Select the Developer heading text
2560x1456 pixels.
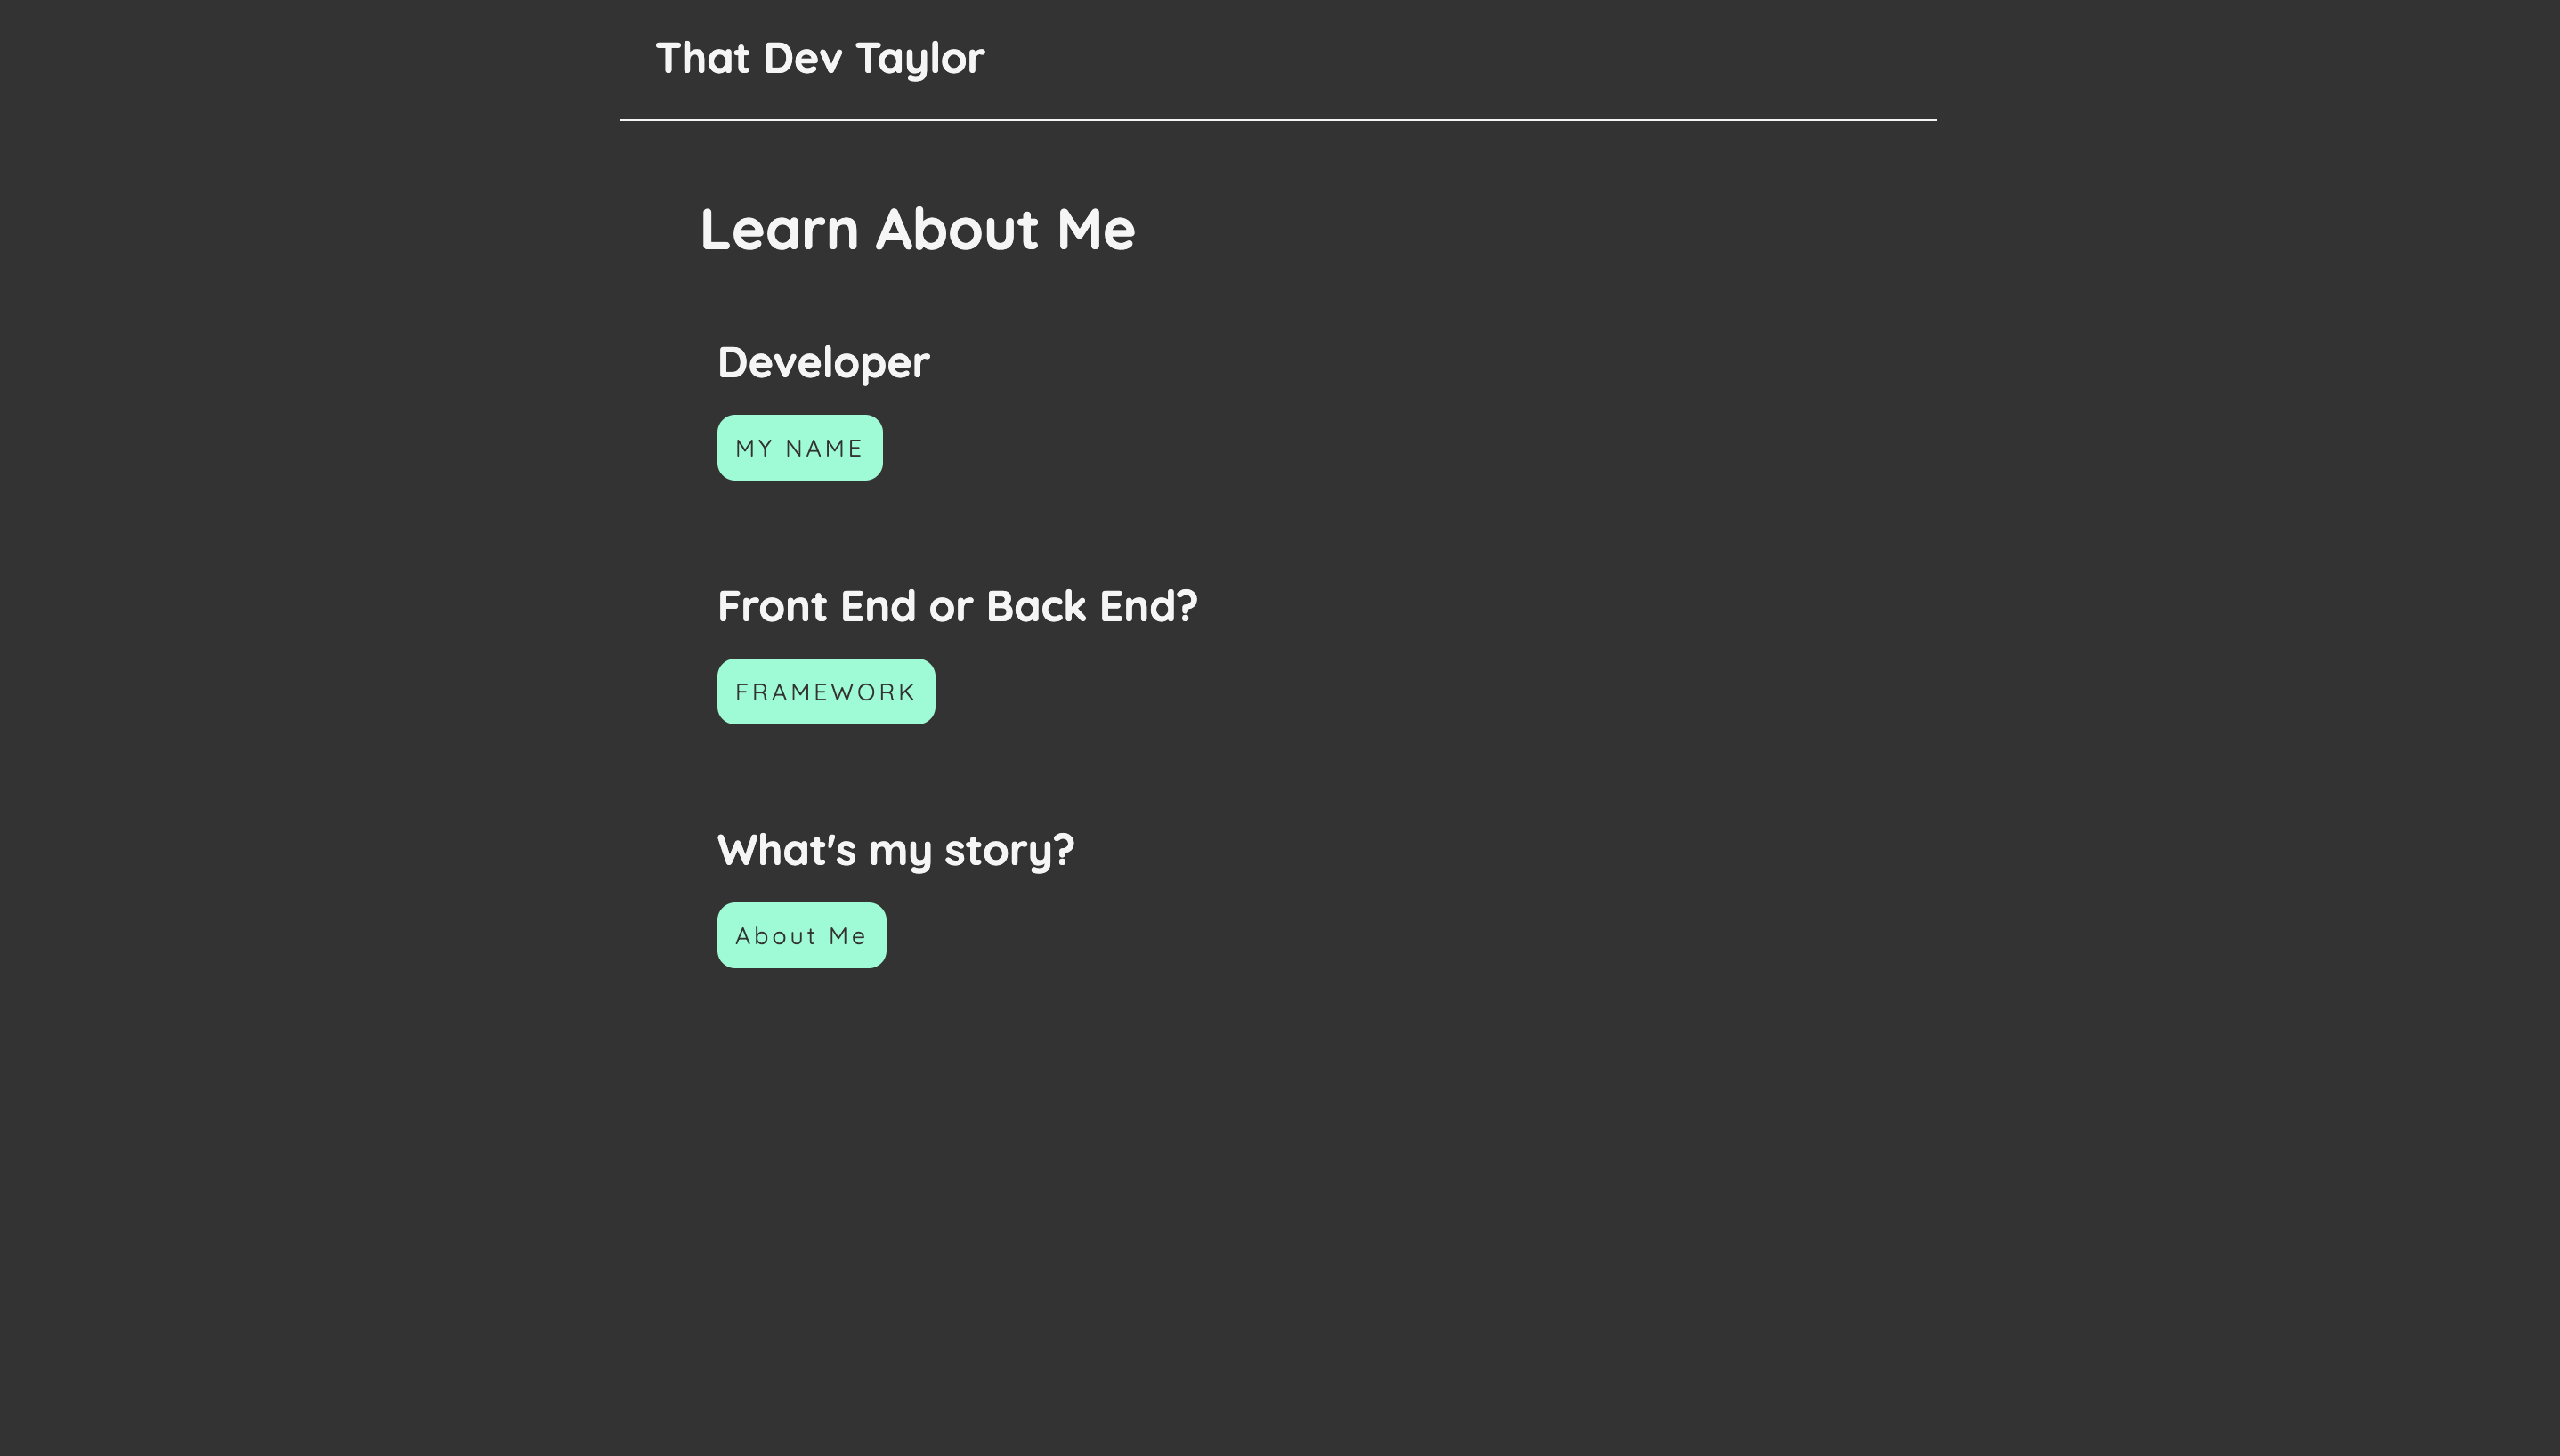[823, 364]
